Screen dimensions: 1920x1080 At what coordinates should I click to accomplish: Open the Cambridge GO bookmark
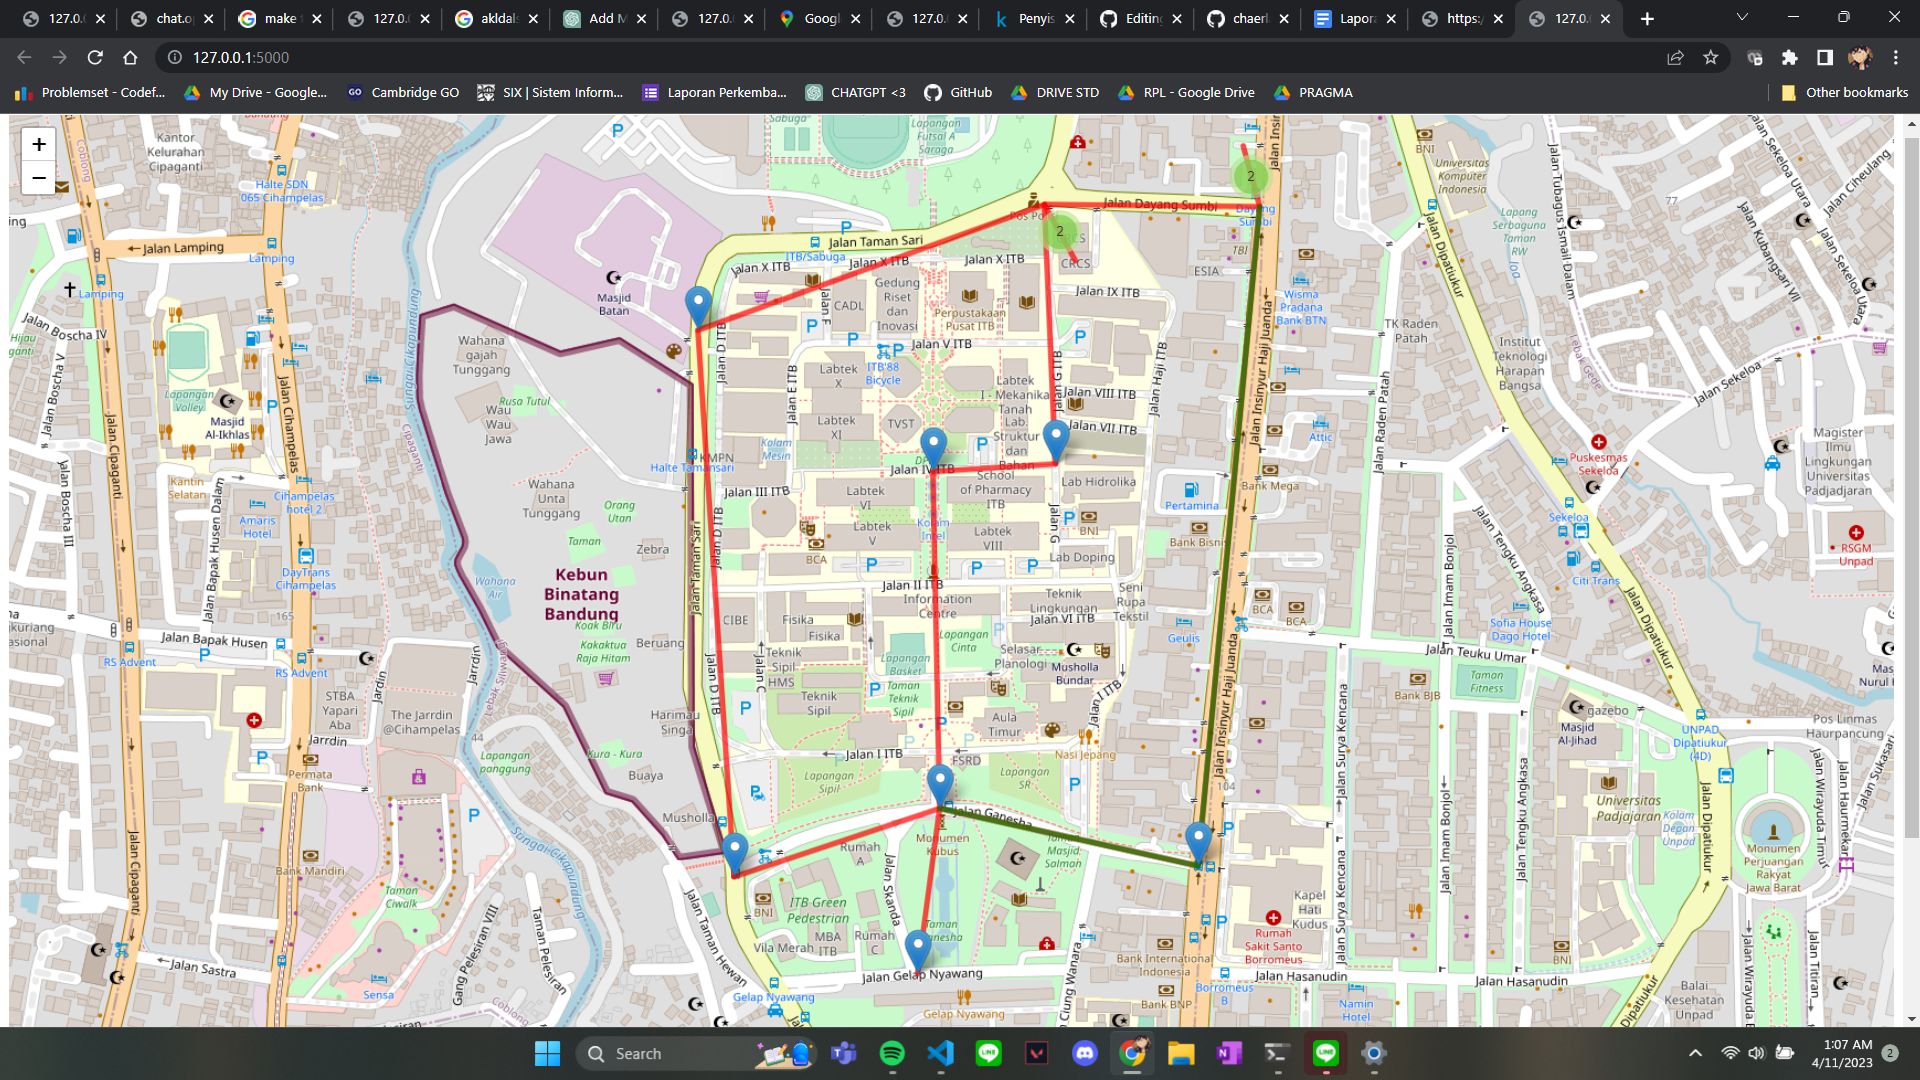[x=403, y=92]
